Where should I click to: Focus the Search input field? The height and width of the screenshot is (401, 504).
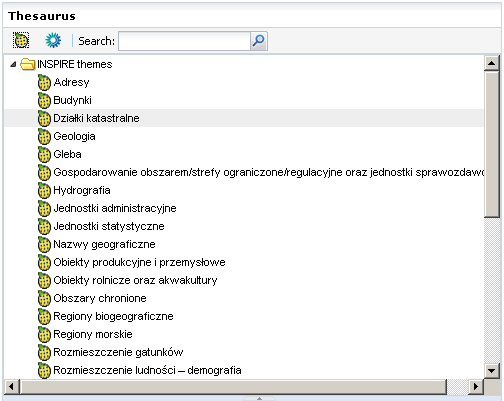coord(184,41)
